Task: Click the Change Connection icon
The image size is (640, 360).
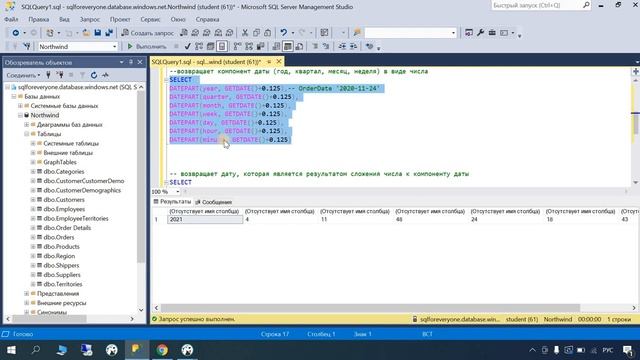Action: [27, 47]
